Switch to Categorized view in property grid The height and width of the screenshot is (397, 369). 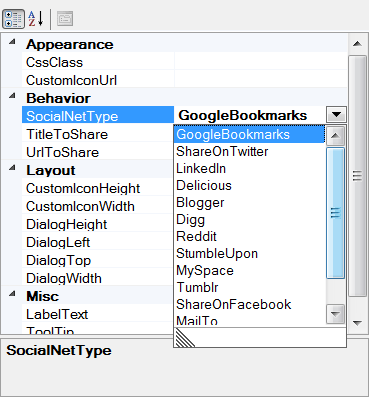13,19
